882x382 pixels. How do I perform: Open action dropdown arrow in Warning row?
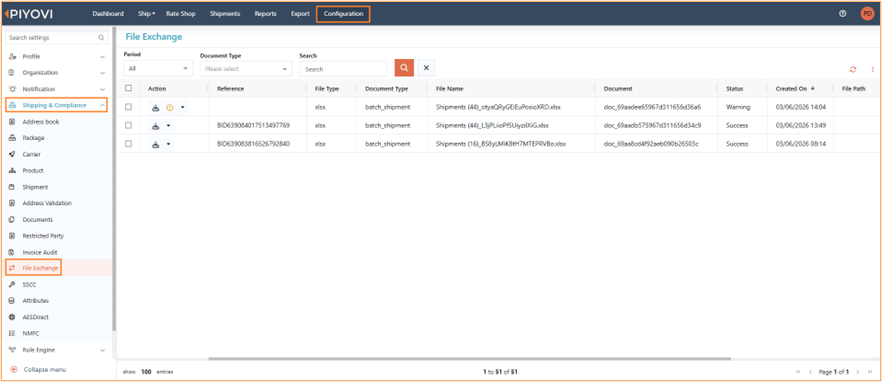point(182,107)
